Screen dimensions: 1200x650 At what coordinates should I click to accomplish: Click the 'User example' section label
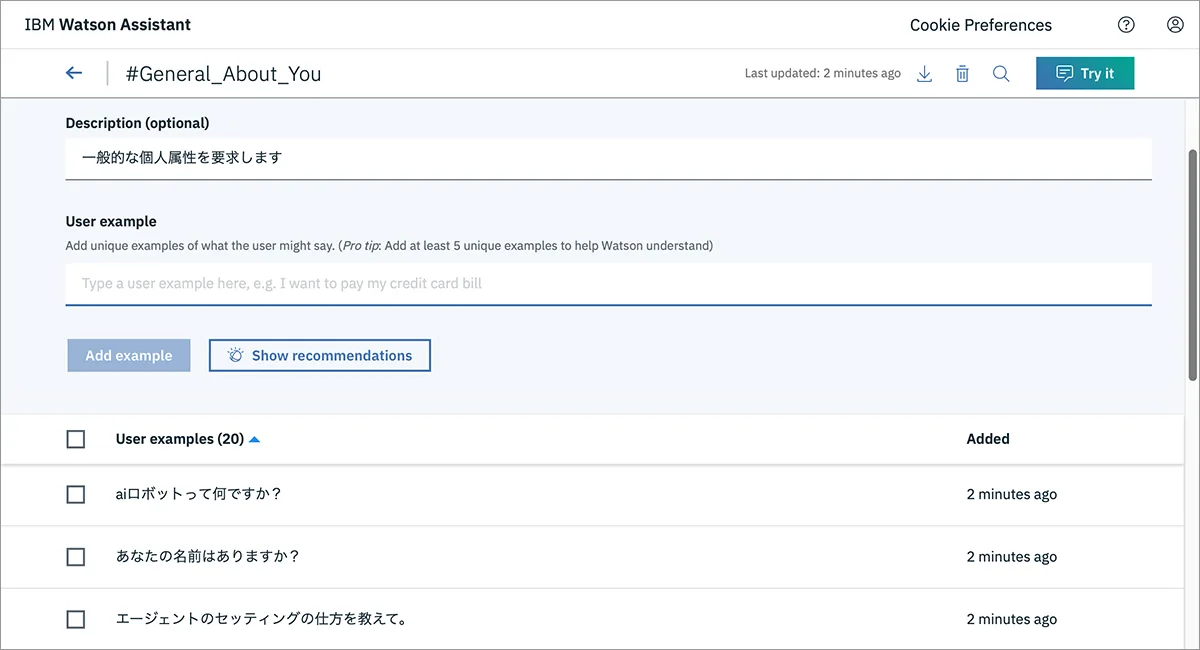(111, 221)
